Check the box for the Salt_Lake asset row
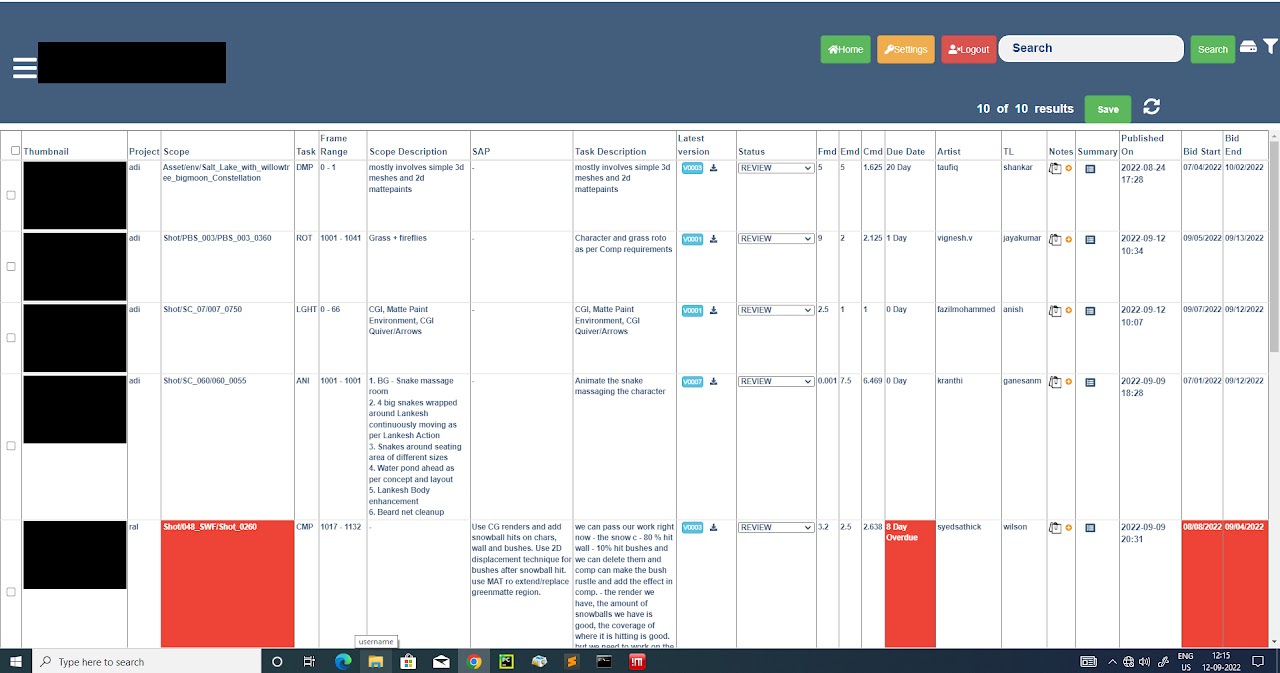This screenshot has width=1280, height=673. [11, 195]
